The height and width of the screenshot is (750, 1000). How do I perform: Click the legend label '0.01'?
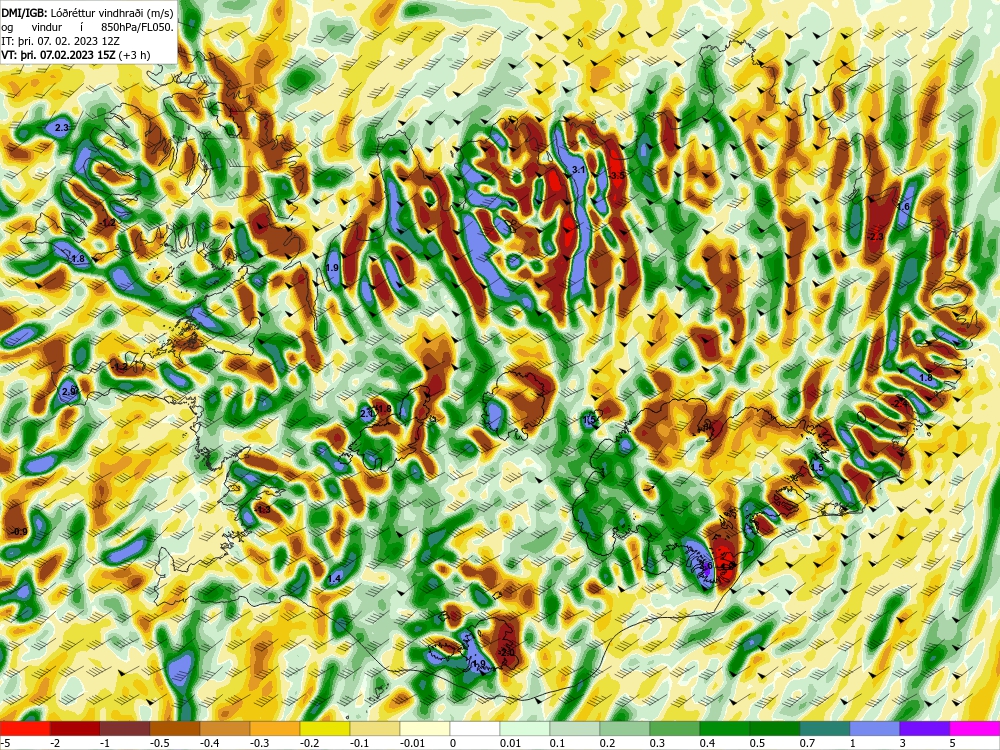(510, 743)
